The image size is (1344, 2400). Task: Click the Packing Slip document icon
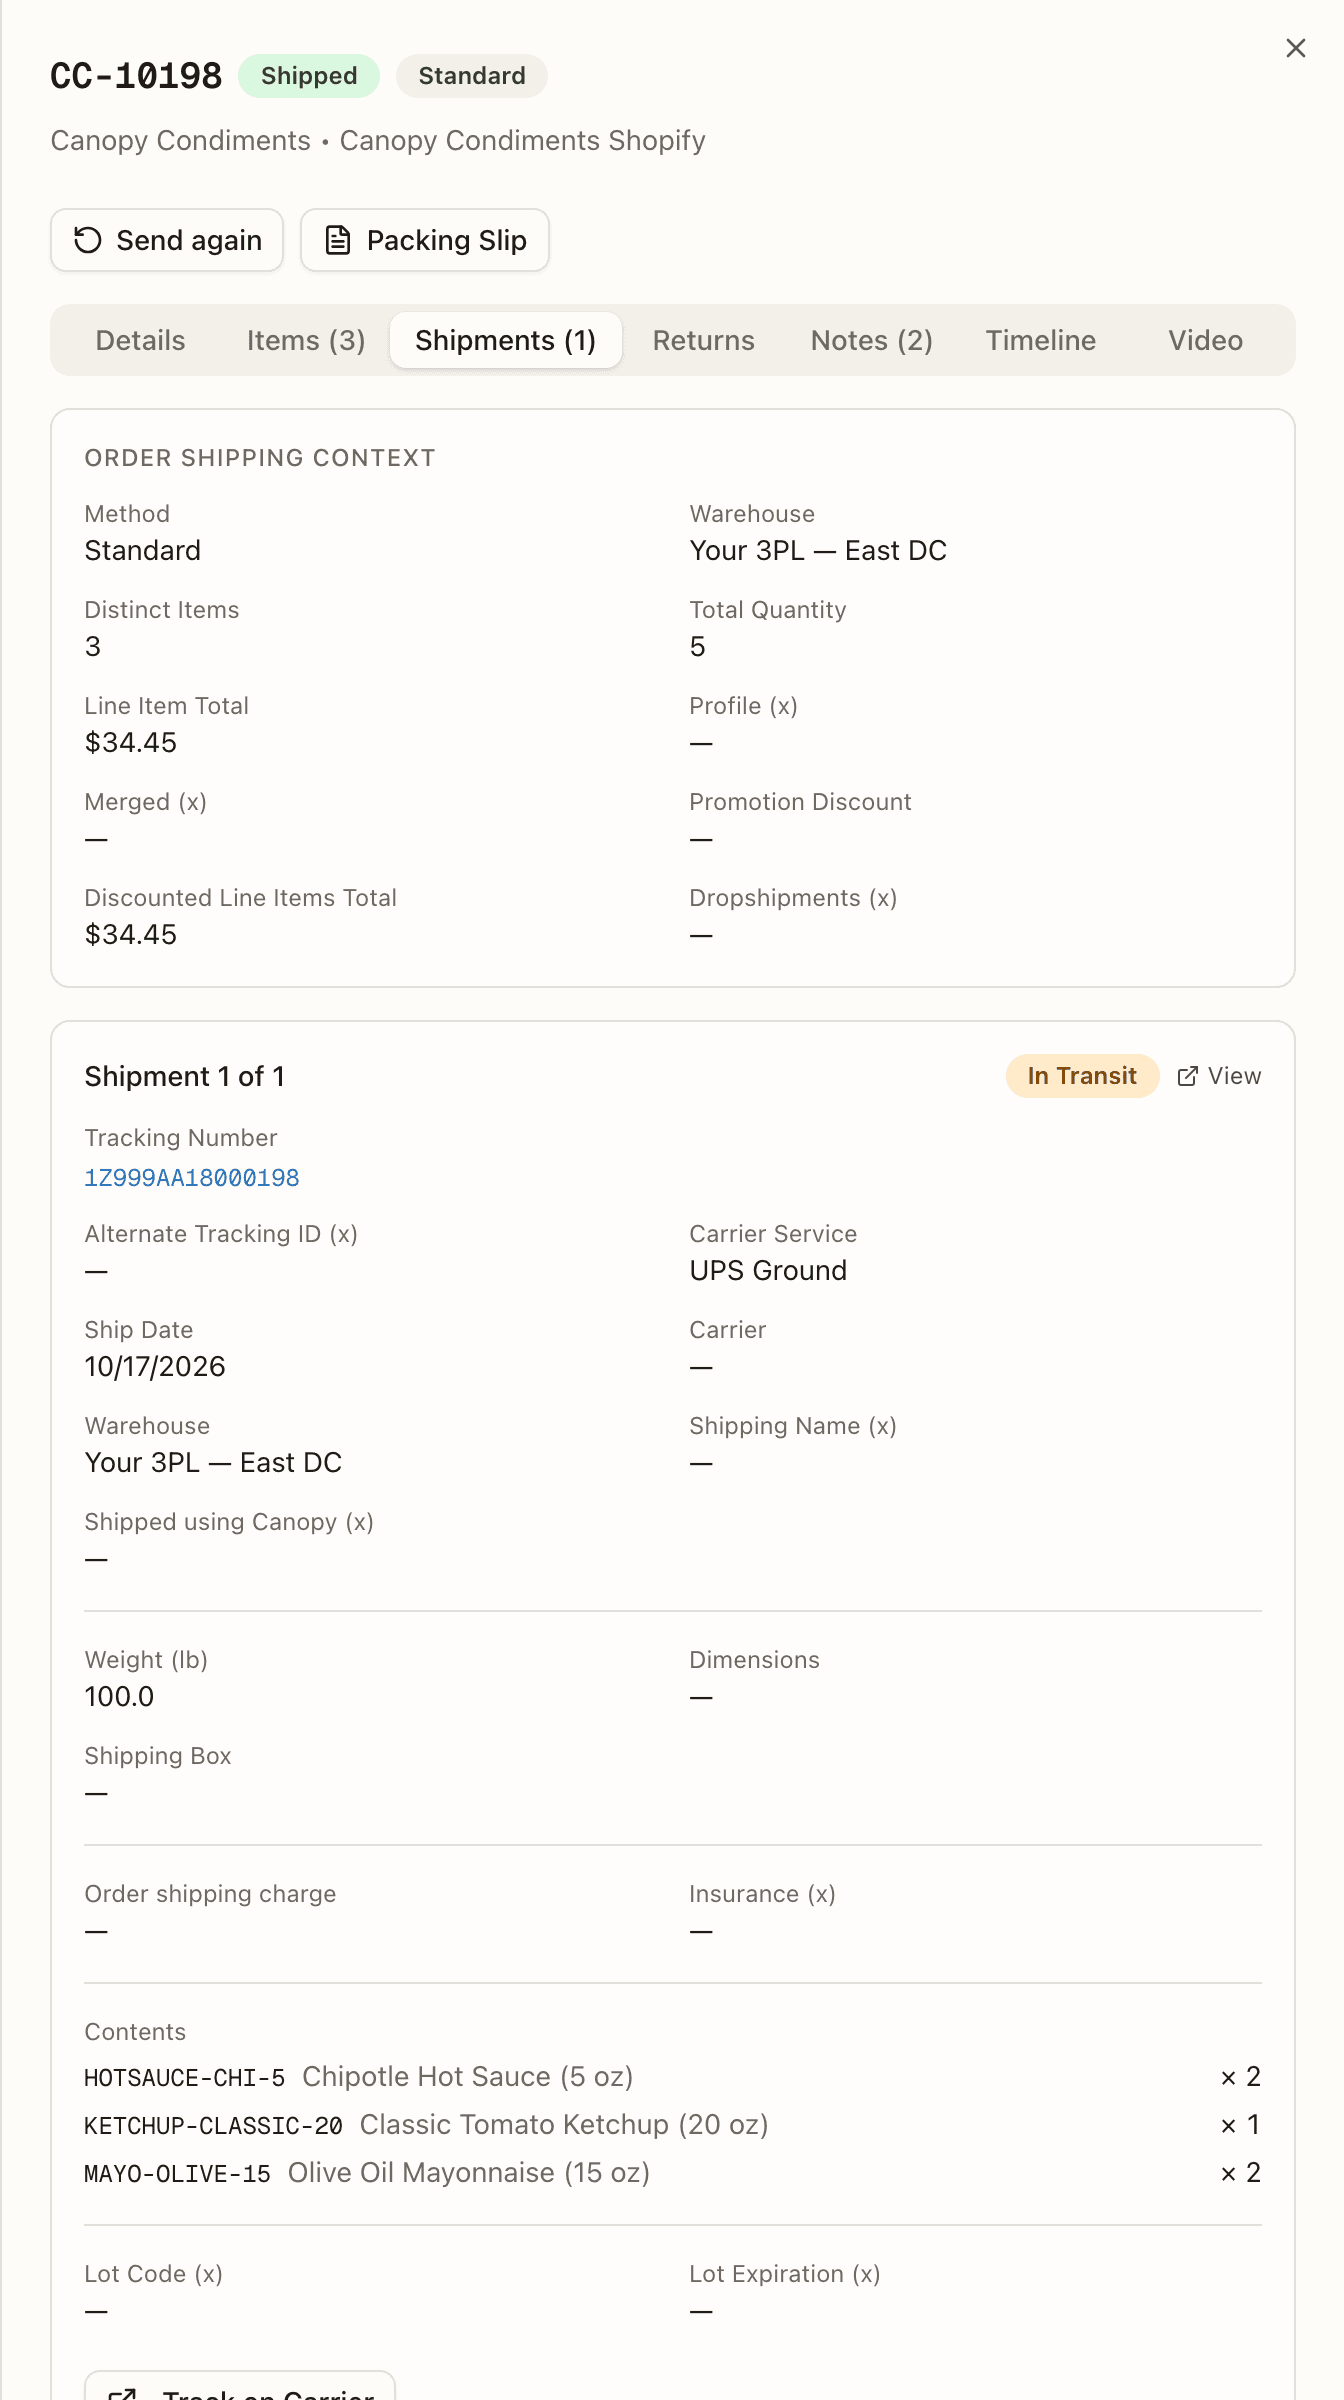pos(338,240)
